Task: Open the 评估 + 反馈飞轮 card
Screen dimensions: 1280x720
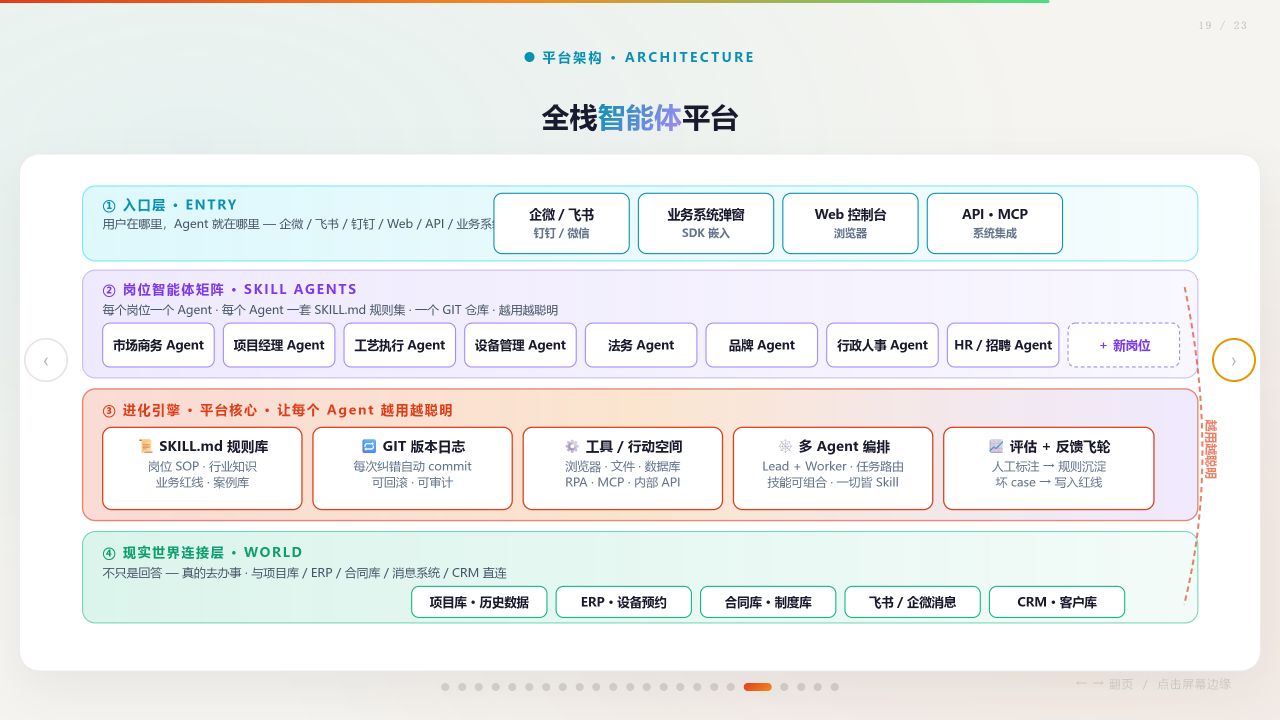Action: 1048,469
